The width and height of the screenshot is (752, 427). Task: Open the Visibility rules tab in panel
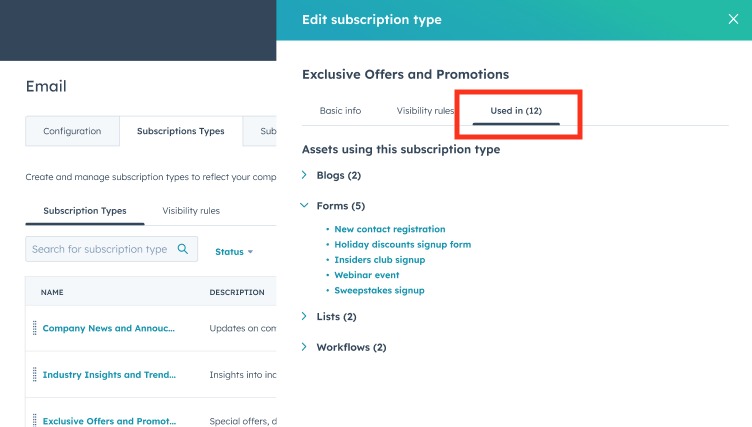tap(425, 111)
